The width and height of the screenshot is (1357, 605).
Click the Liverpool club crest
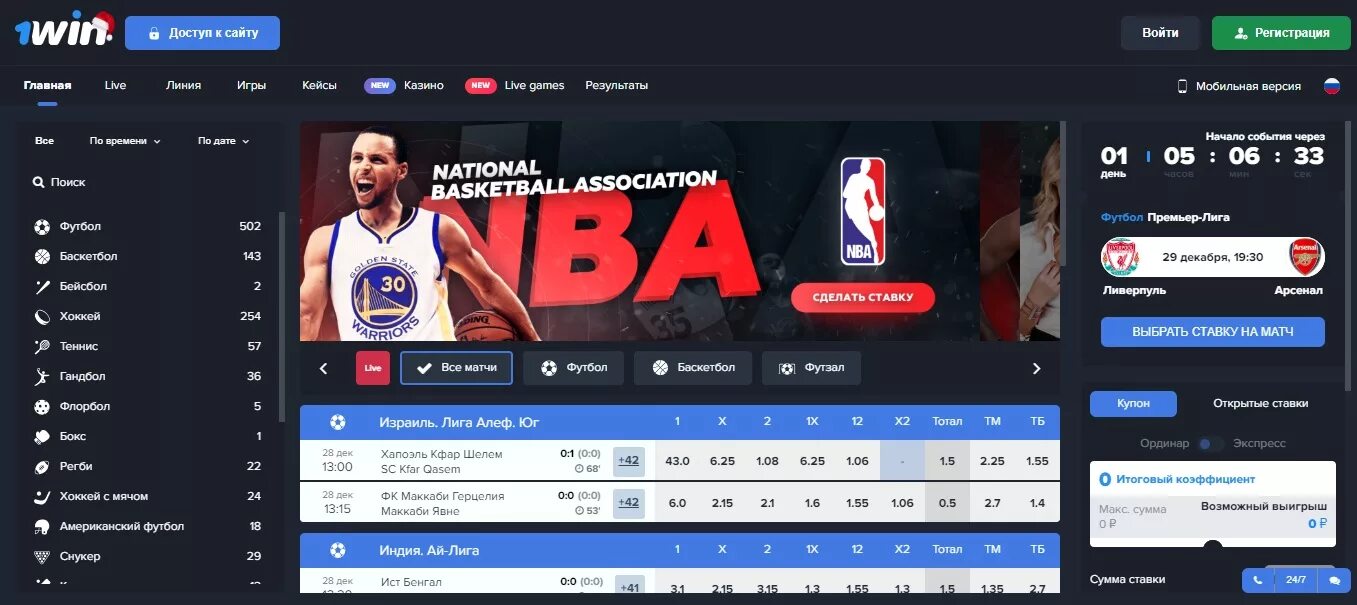coord(1120,257)
